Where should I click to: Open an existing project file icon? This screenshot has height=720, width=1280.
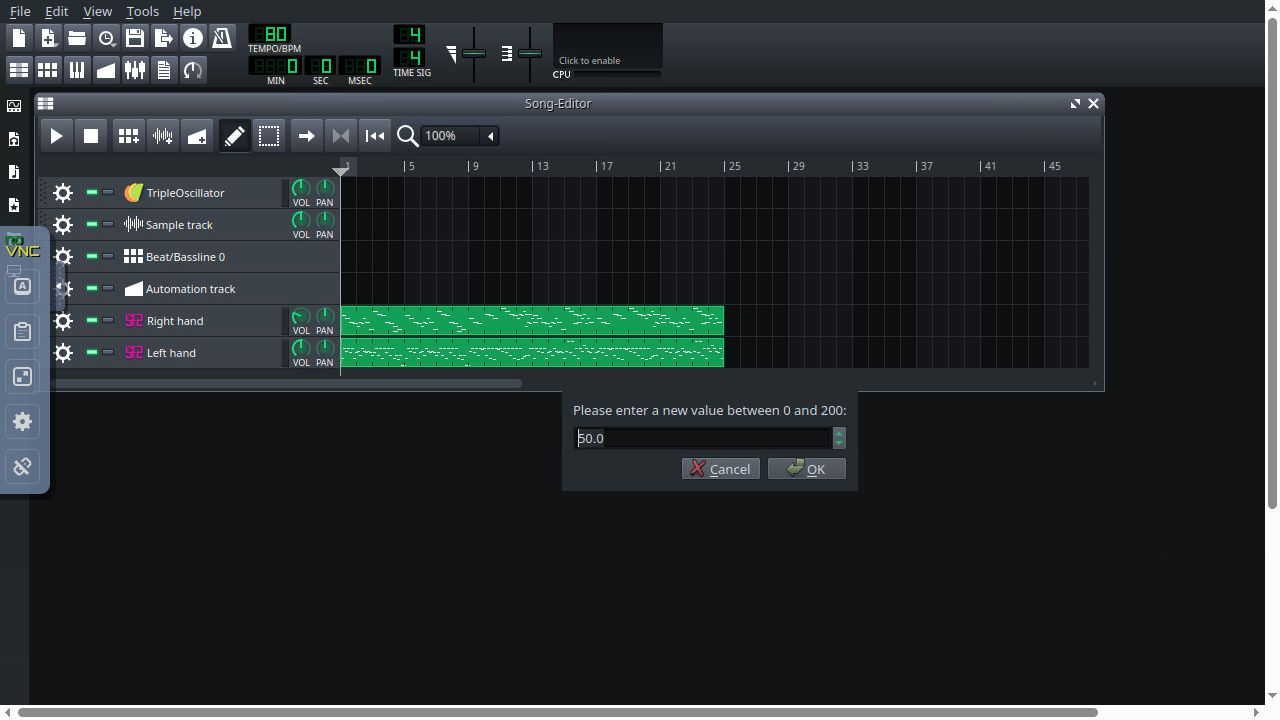pyautogui.click(x=77, y=38)
